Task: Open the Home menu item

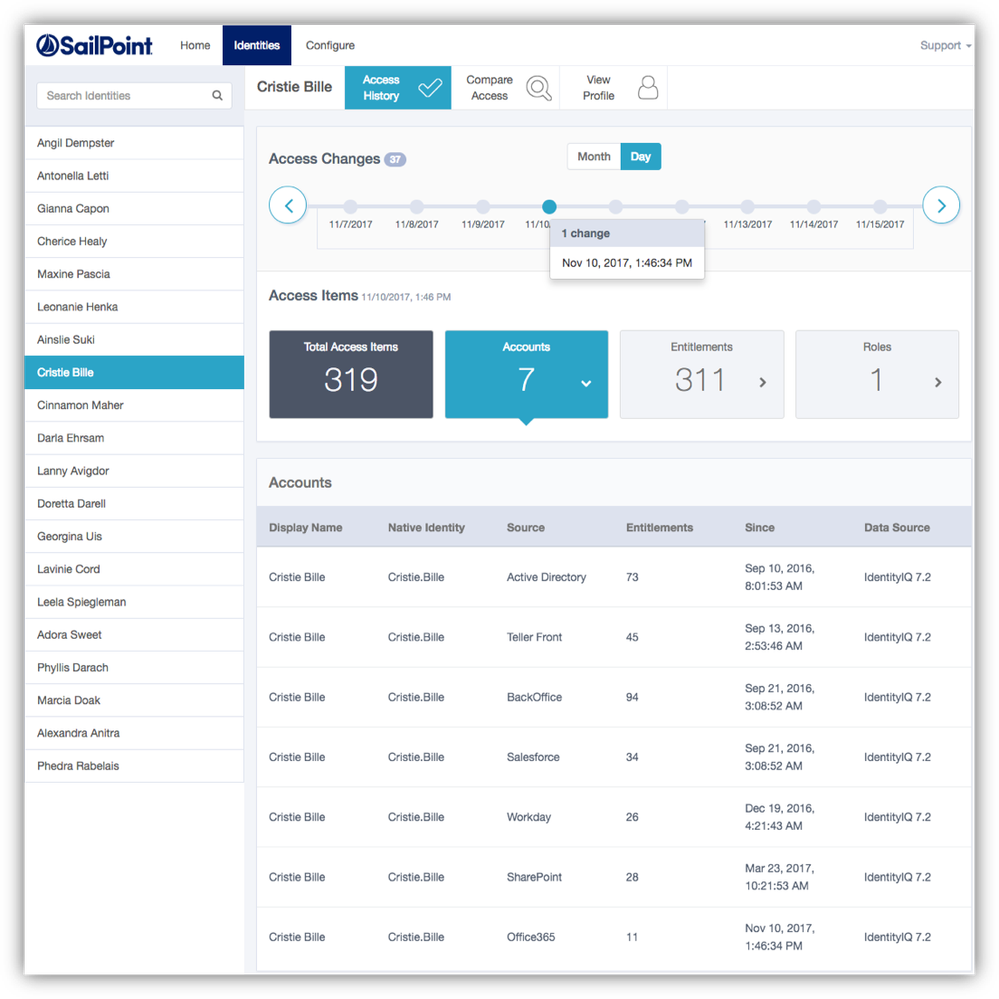Action: 195,46
